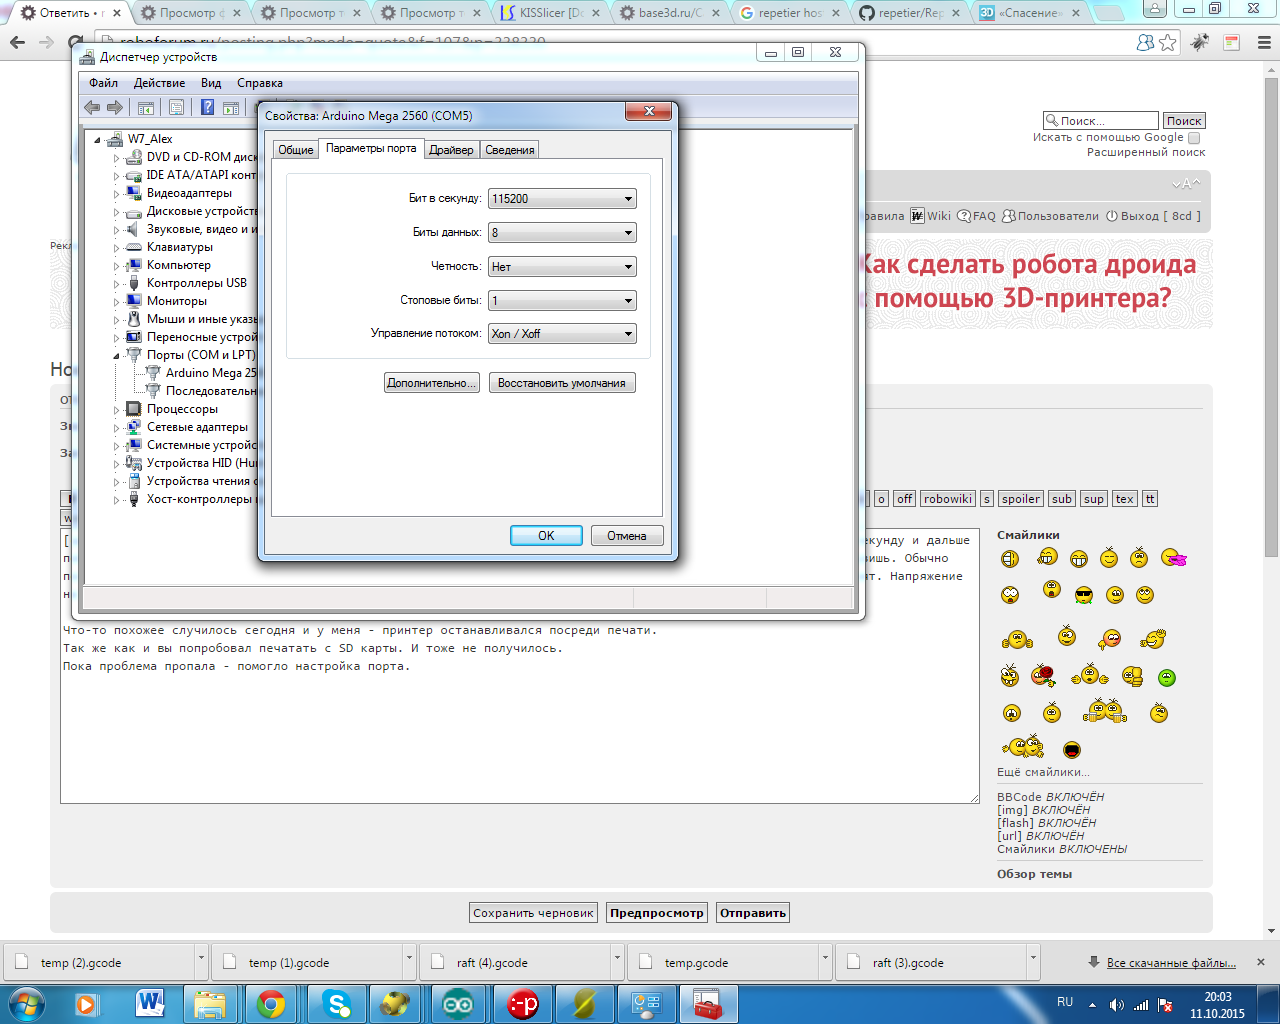Launch Microsoft Word from the taskbar

point(150,1004)
